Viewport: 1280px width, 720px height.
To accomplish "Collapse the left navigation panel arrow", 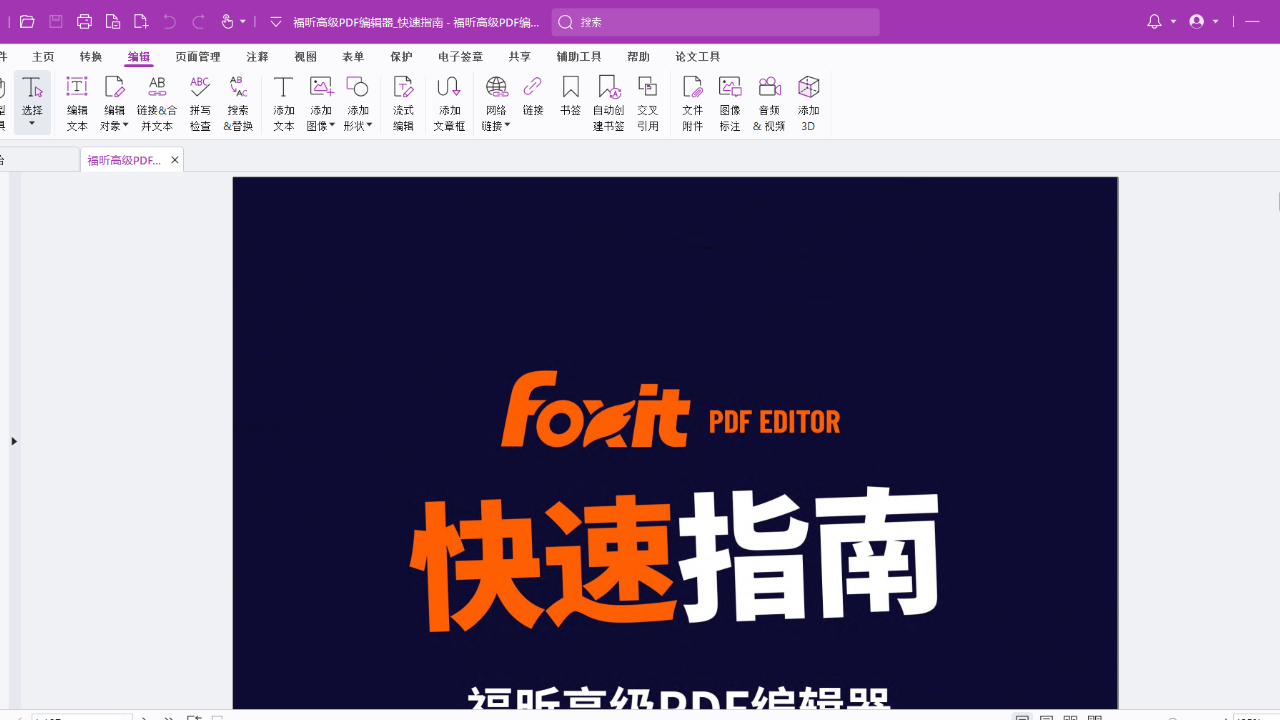I will (x=15, y=440).
